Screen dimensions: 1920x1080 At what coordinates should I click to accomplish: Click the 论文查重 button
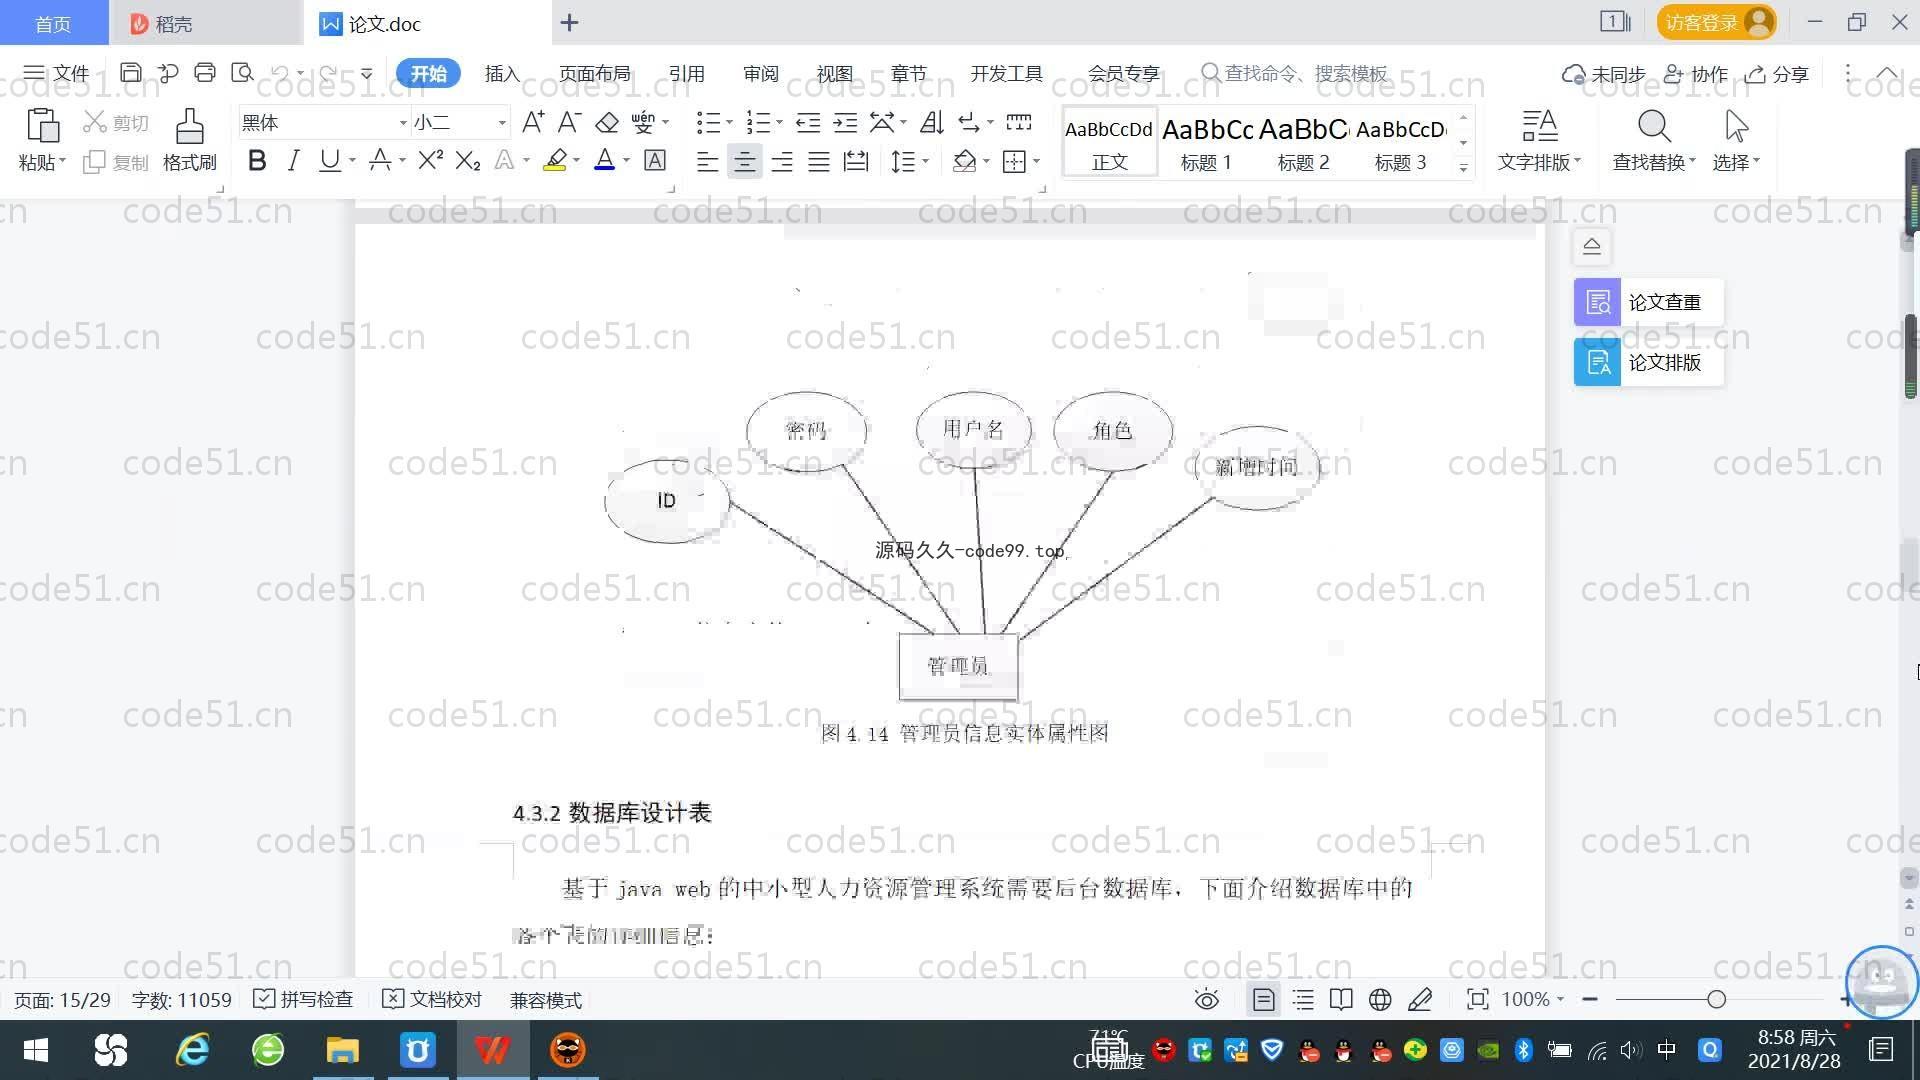pyautogui.click(x=1649, y=302)
